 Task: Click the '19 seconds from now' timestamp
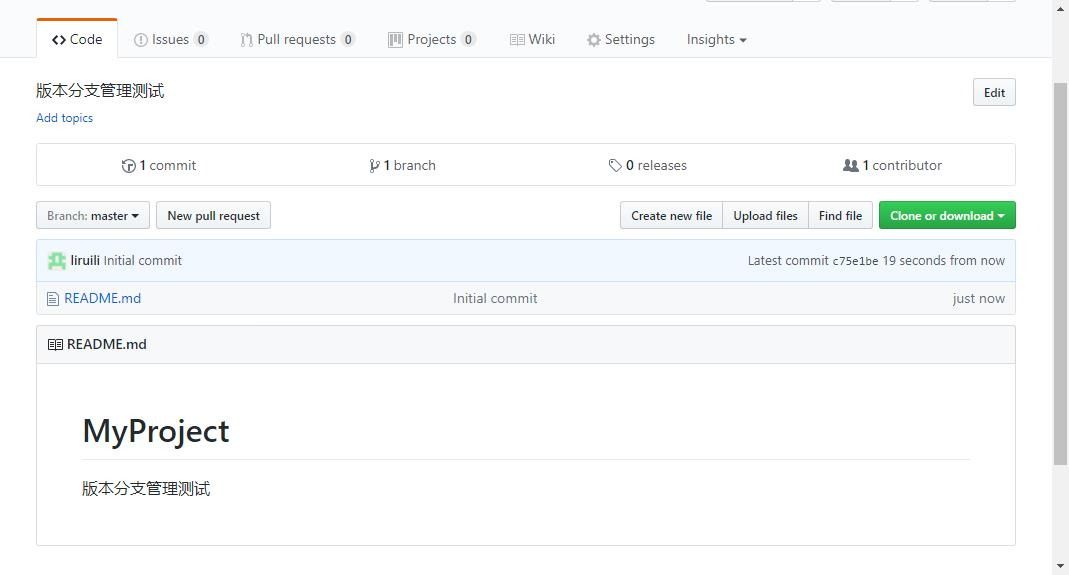[x=944, y=261]
